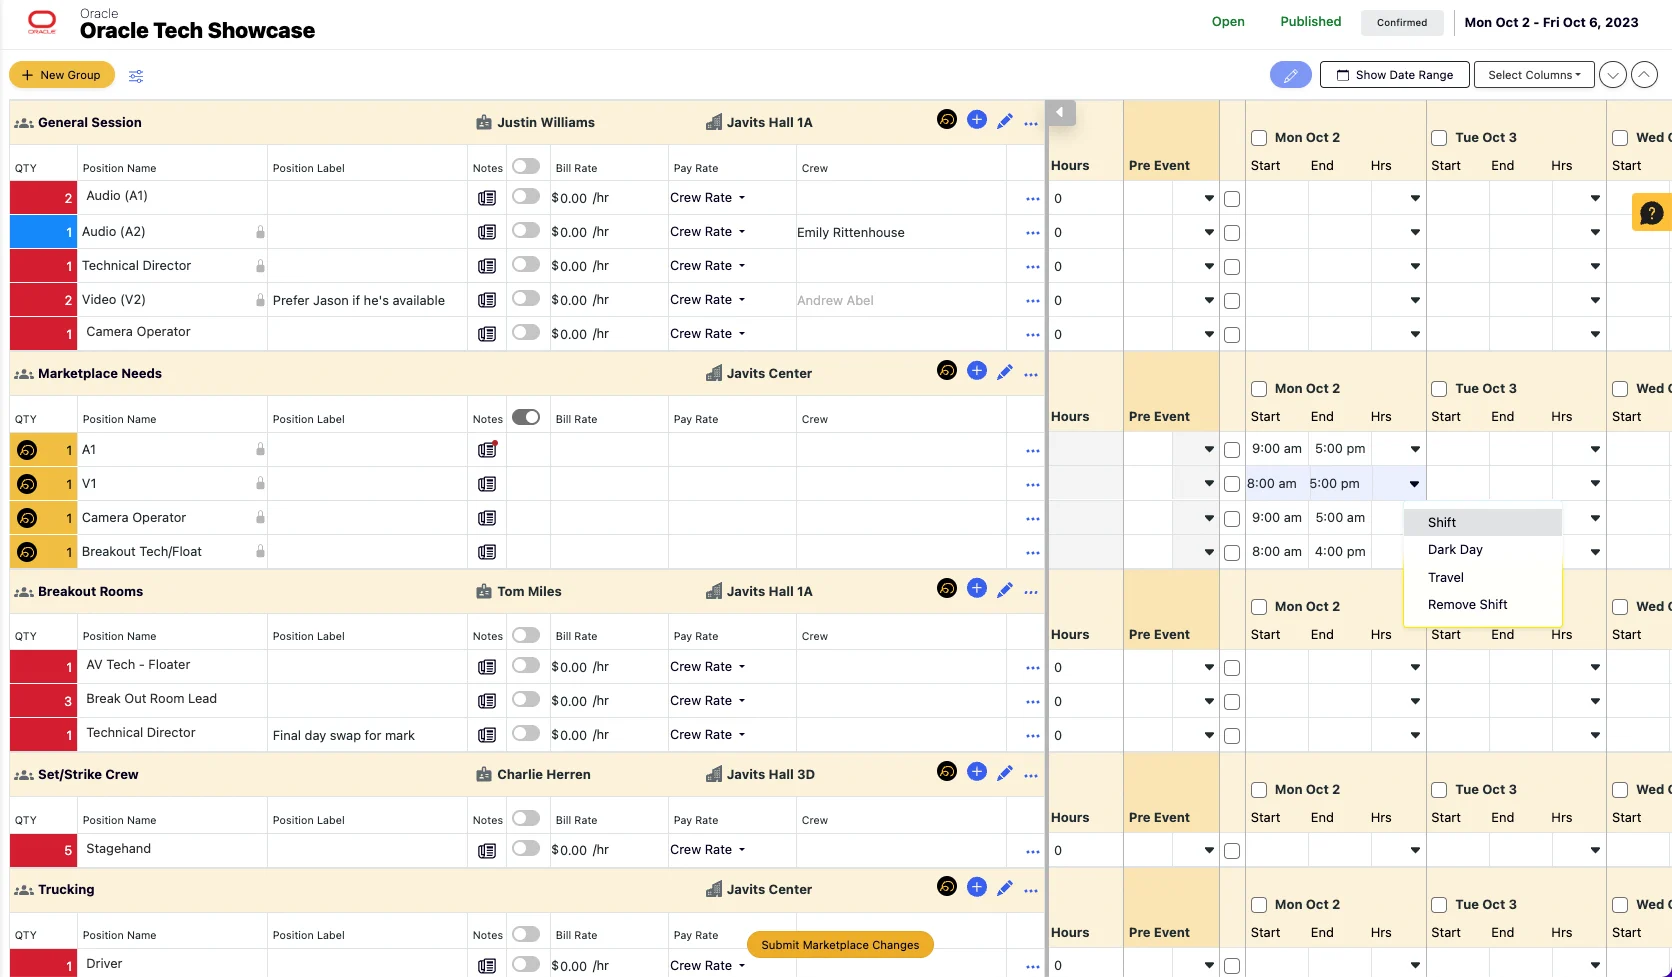Image resolution: width=1672 pixels, height=977 pixels.
Task: Open Trucking group more options
Action: 1031,891
